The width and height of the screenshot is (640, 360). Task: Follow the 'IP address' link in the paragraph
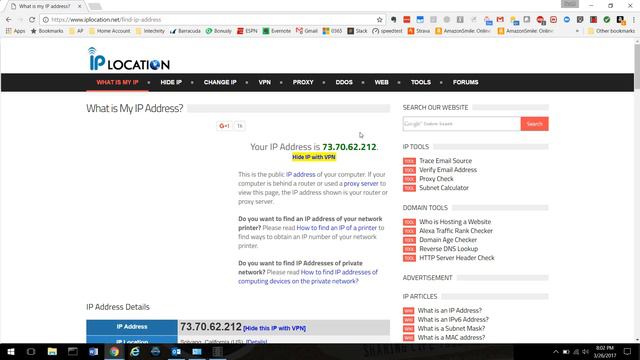pos(300,174)
